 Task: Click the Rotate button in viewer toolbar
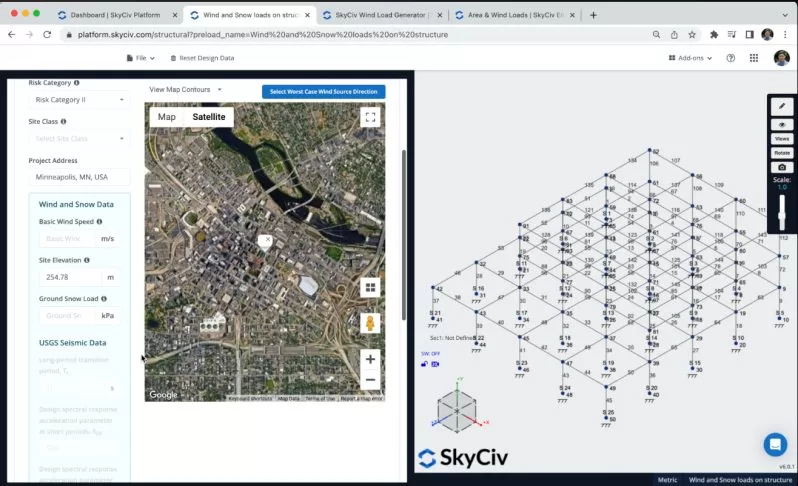[x=782, y=153]
